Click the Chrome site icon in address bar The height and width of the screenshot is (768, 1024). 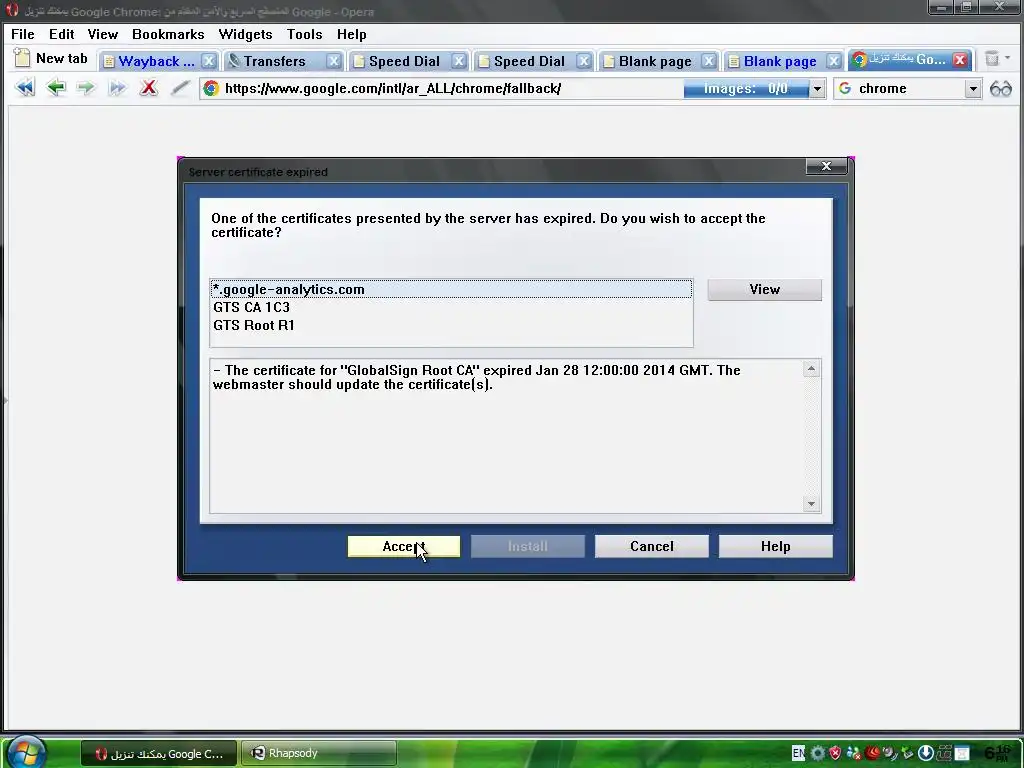(x=211, y=88)
